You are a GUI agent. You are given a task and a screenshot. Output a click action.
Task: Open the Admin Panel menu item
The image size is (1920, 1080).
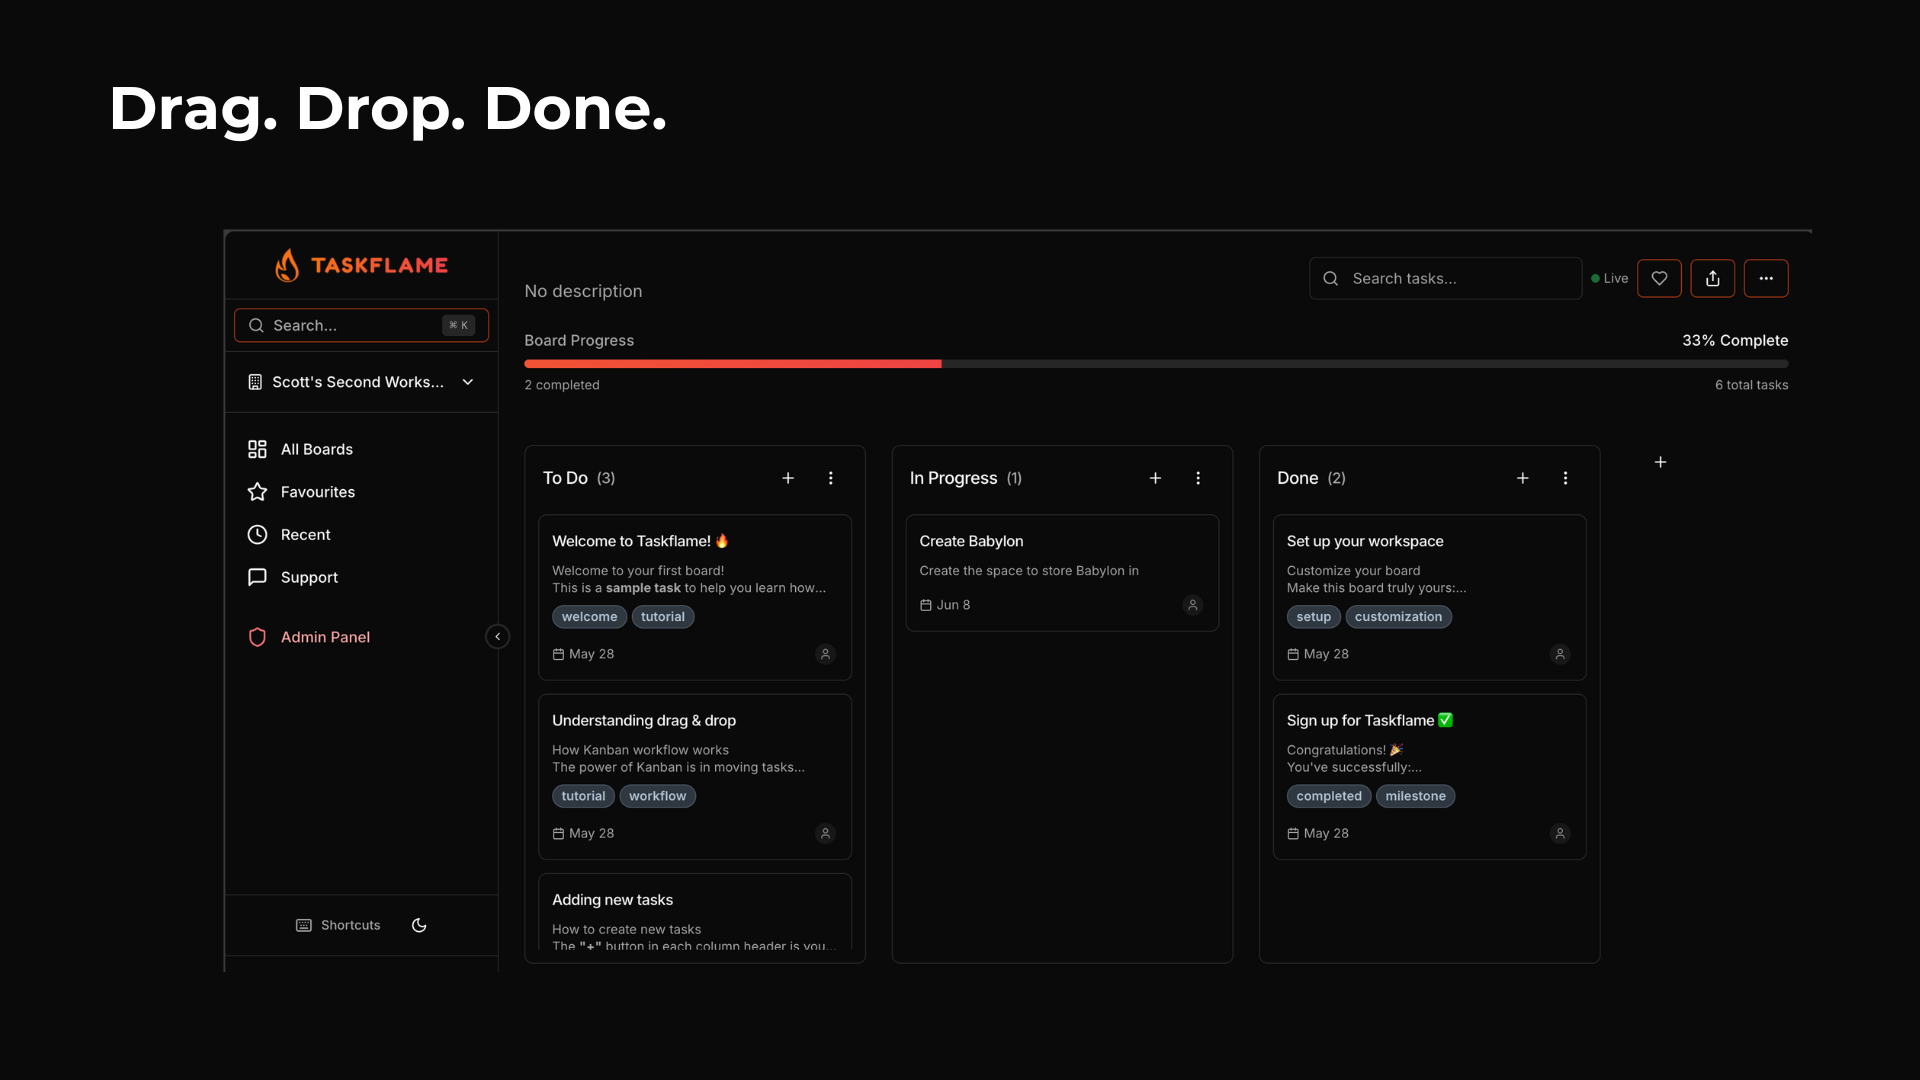tap(324, 637)
